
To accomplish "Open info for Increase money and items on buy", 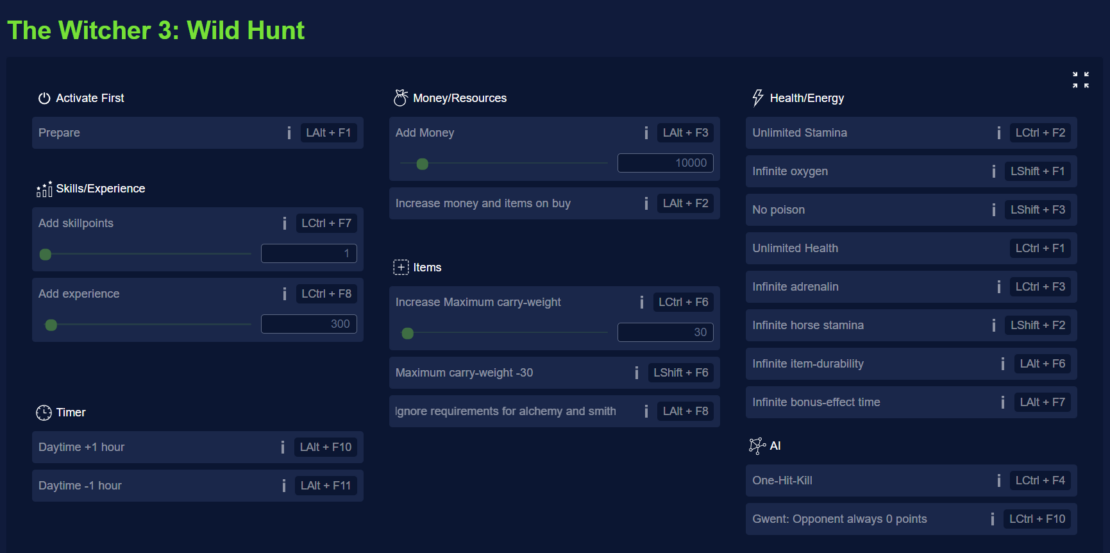I will [646, 204].
